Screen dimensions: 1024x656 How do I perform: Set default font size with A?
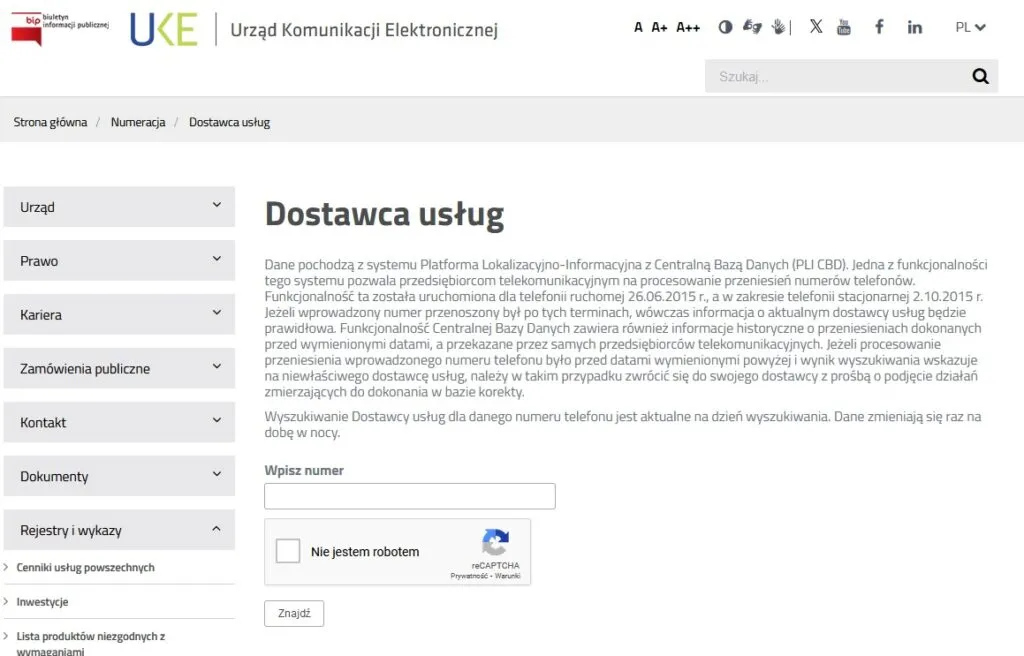point(638,27)
